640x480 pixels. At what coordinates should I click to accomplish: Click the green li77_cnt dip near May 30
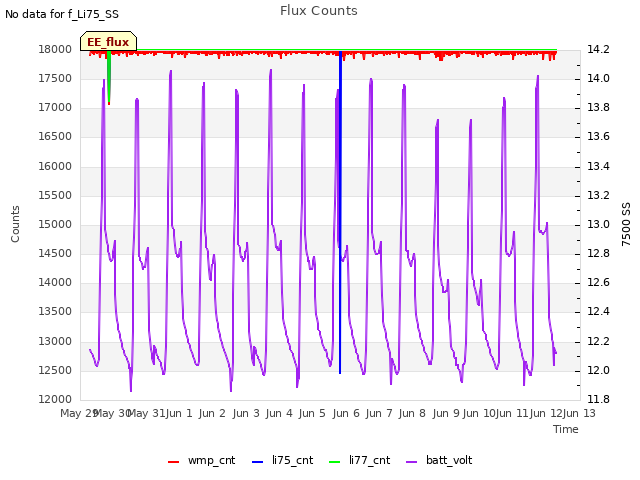[109, 77]
